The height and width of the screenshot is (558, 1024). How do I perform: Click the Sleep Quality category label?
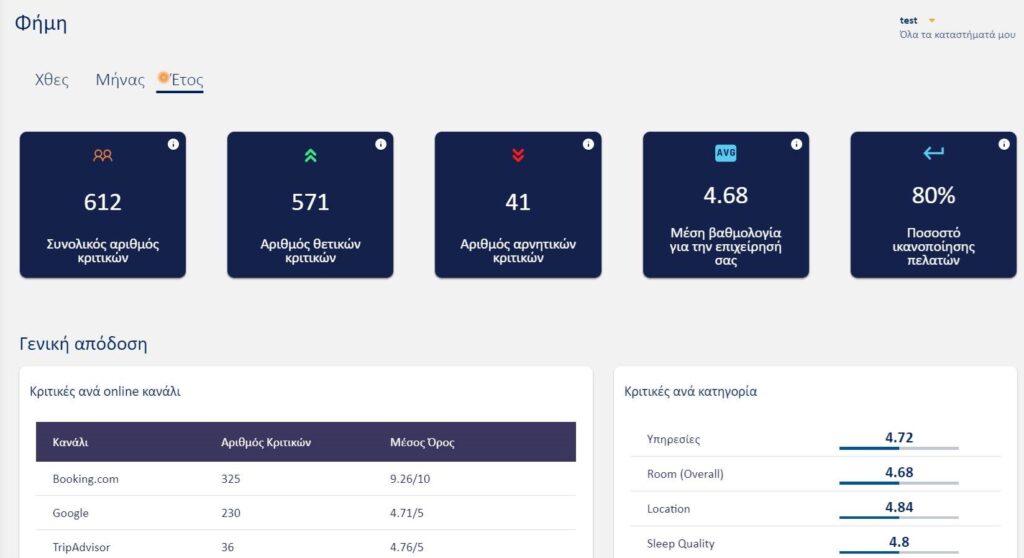[x=680, y=543]
